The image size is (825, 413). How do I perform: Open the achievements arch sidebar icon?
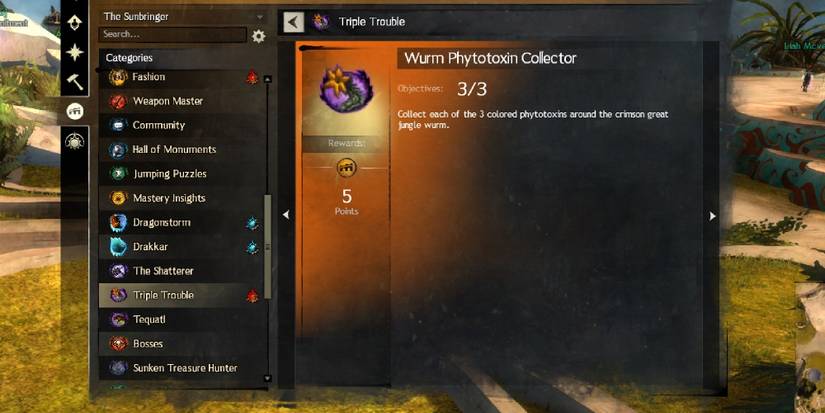[x=75, y=111]
